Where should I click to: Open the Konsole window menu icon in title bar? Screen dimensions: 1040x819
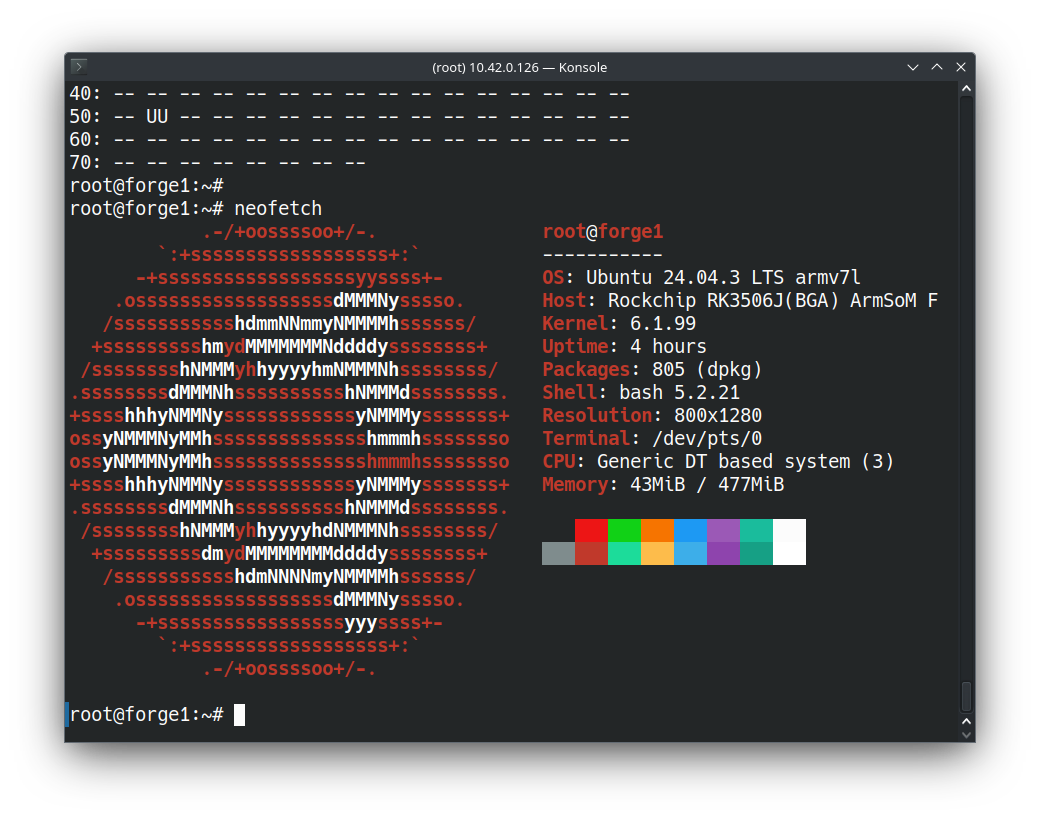[79, 67]
